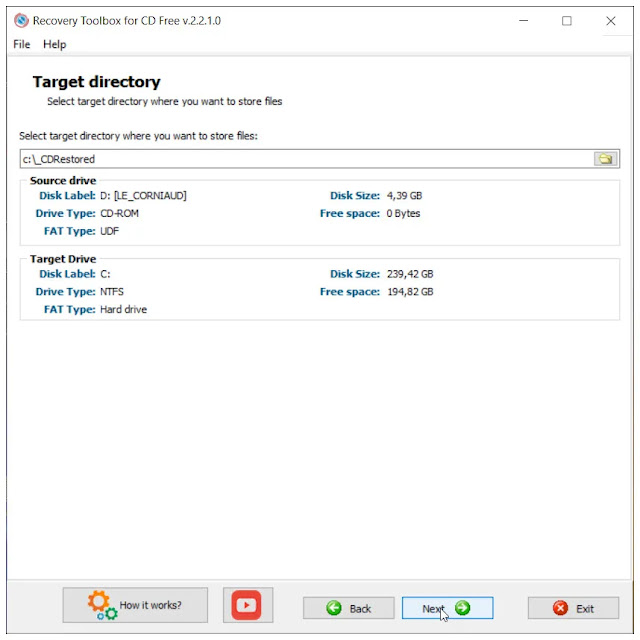Click the target directory path field

click(x=306, y=159)
